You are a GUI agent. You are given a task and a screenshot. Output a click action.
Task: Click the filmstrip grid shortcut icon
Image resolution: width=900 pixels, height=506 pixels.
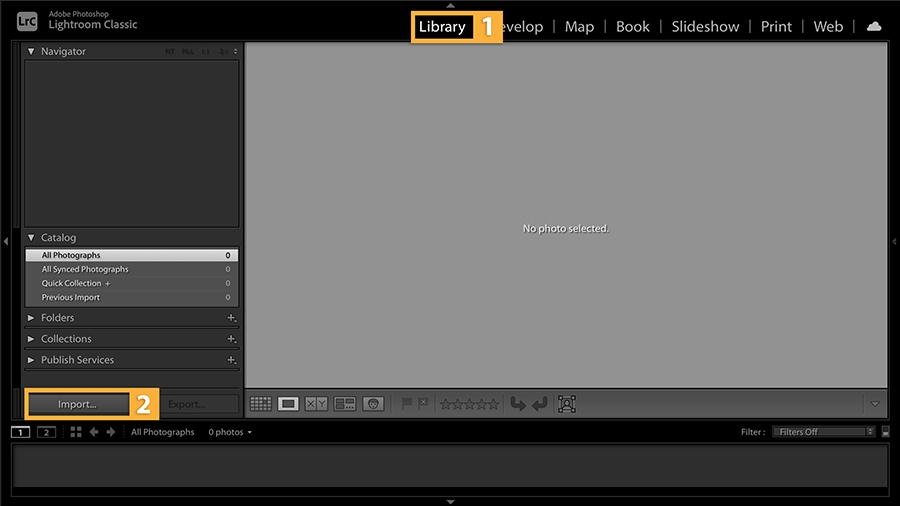click(x=76, y=432)
